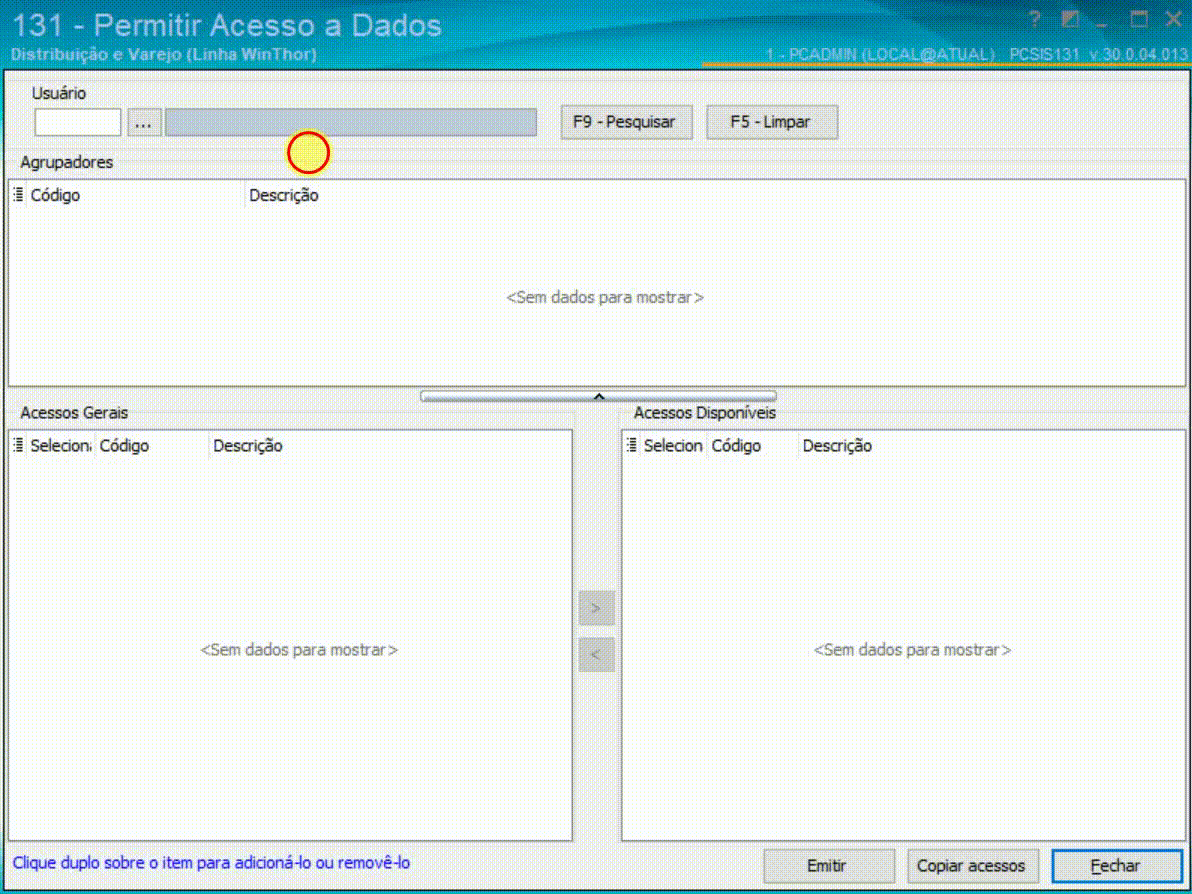Open Agrupadores grid column chooser icon
The width and height of the screenshot is (1192, 894).
(x=18, y=195)
